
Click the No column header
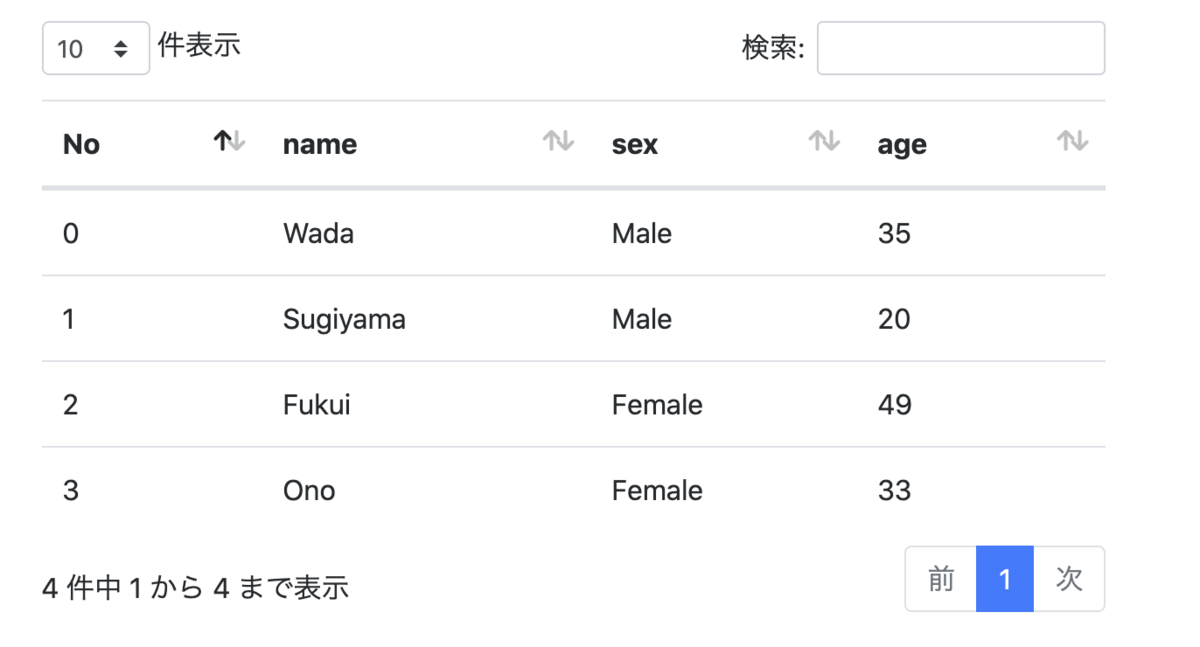coord(81,145)
